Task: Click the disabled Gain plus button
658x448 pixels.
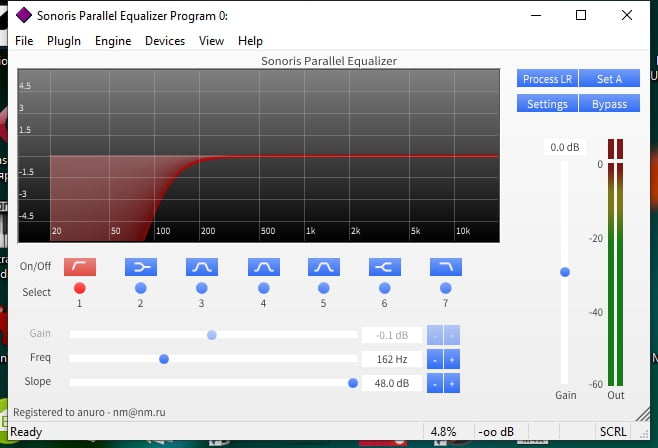Action: (x=452, y=335)
